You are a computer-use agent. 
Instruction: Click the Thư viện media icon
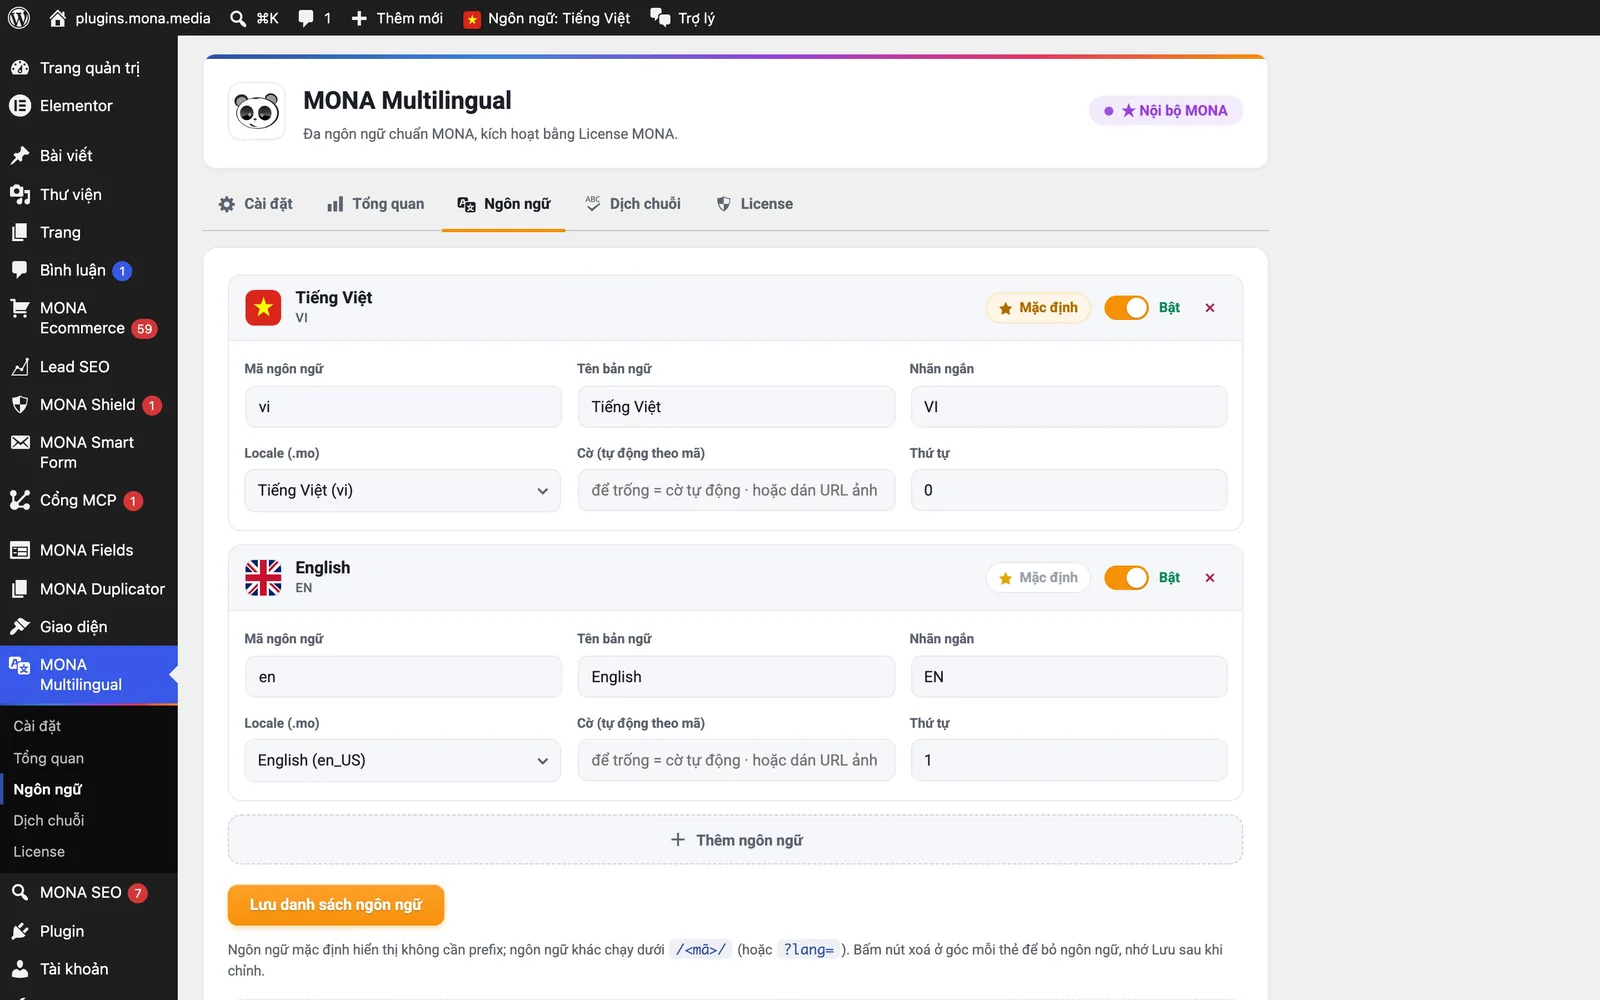(20, 194)
